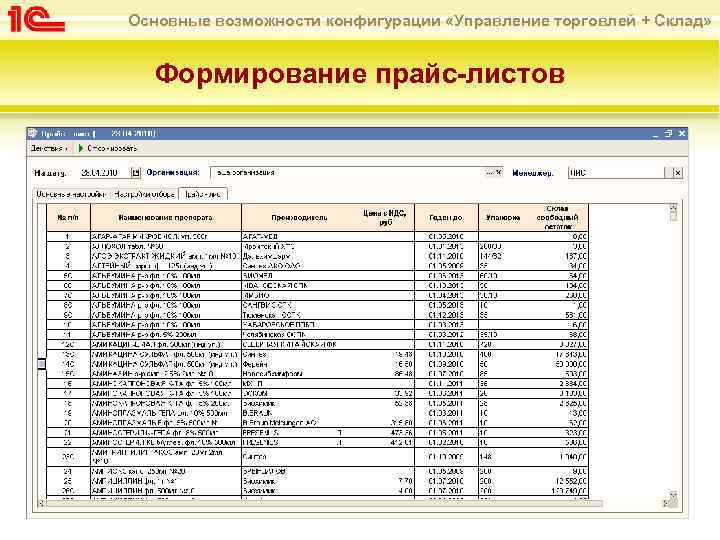The image size is (720, 540).
Task: Click the price cell 85.48
Action: click(x=403, y=374)
